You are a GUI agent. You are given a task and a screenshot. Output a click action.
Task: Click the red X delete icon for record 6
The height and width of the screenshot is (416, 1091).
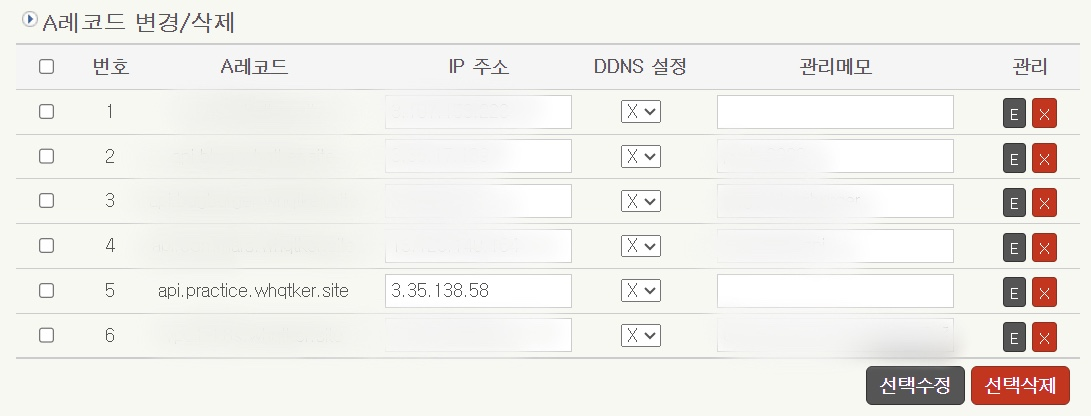1044,337
